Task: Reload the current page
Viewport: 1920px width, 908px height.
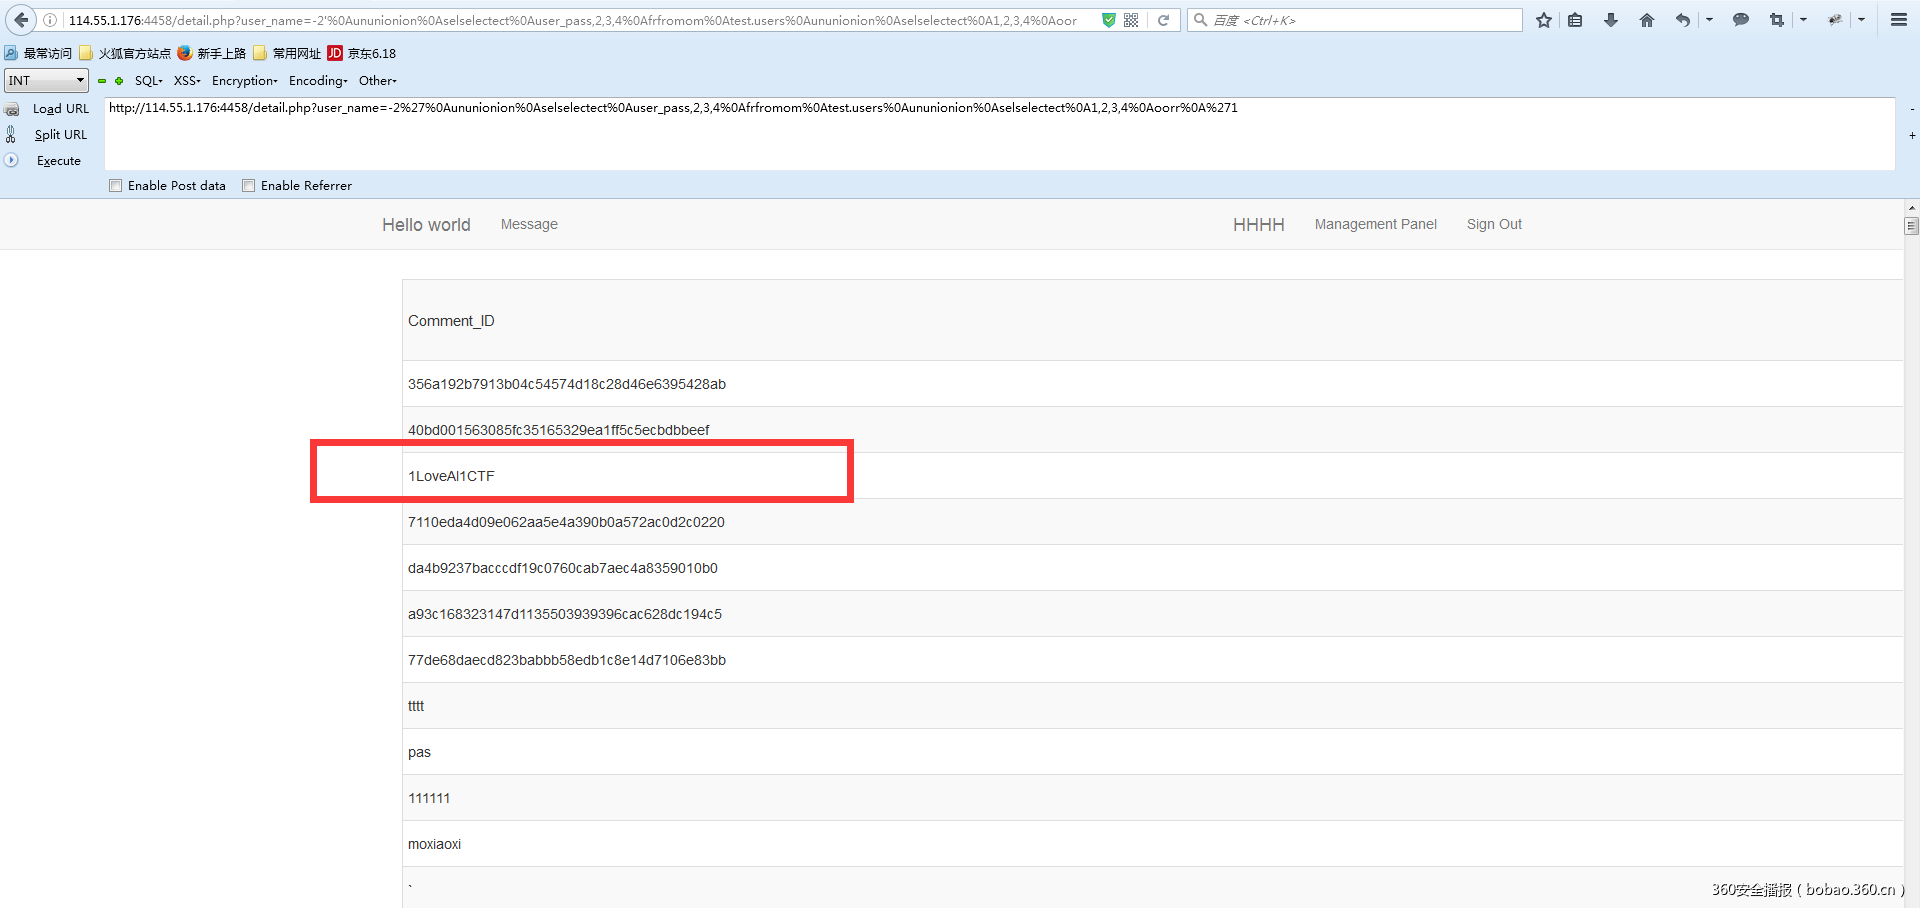Action: click(x=1163, y=20)
